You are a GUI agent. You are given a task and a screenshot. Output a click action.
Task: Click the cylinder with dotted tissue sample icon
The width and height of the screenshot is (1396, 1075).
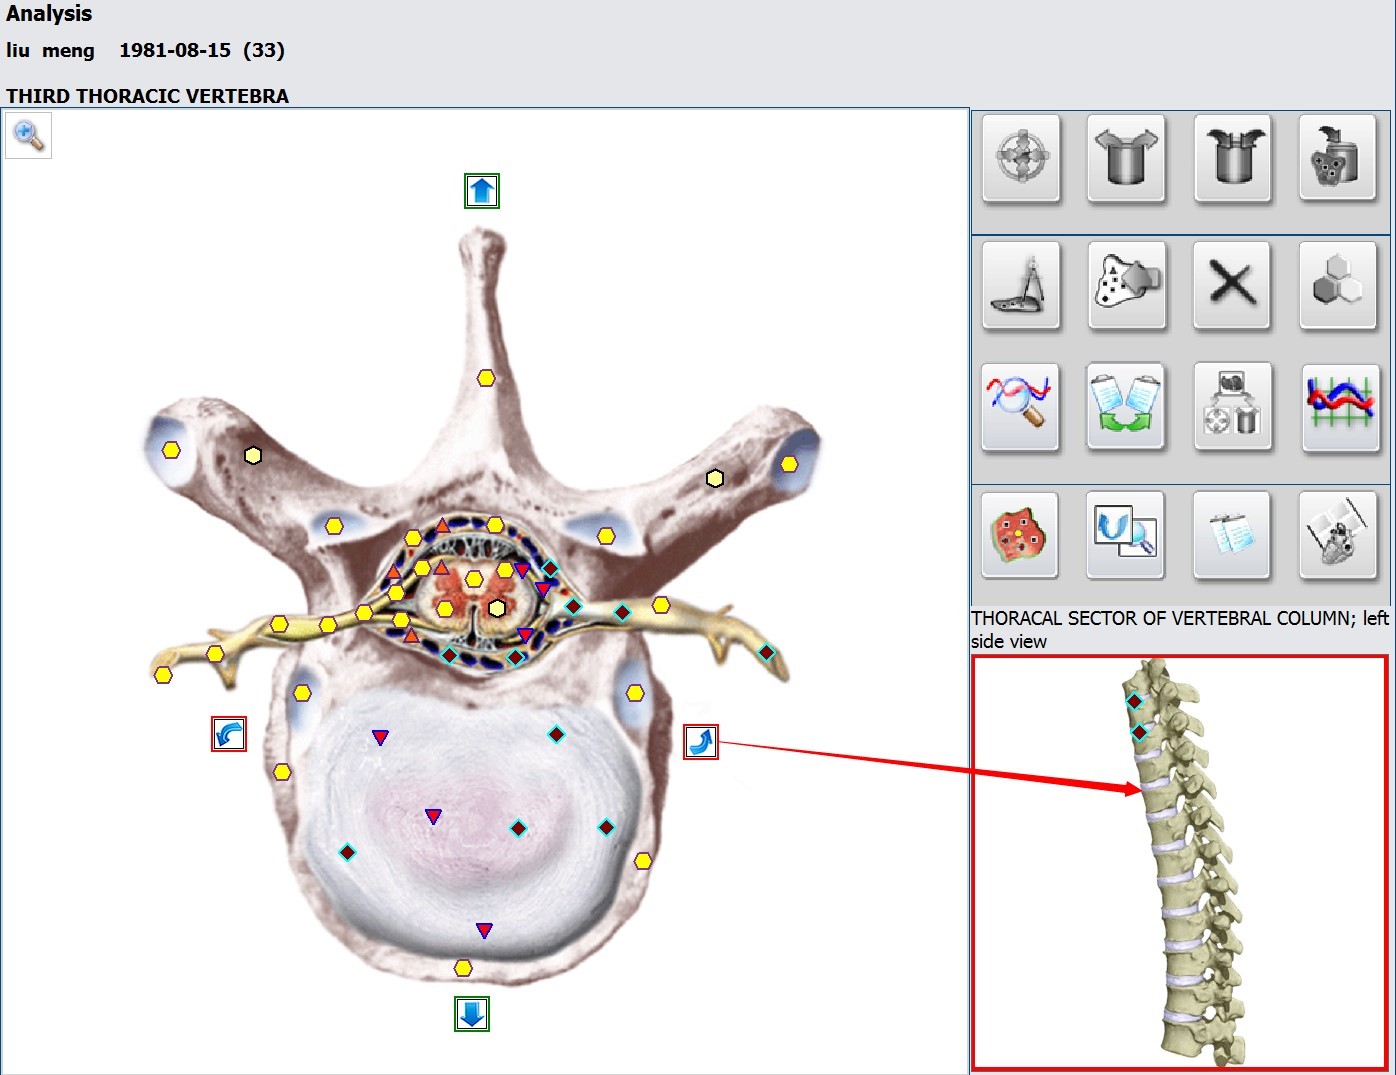1337,158
